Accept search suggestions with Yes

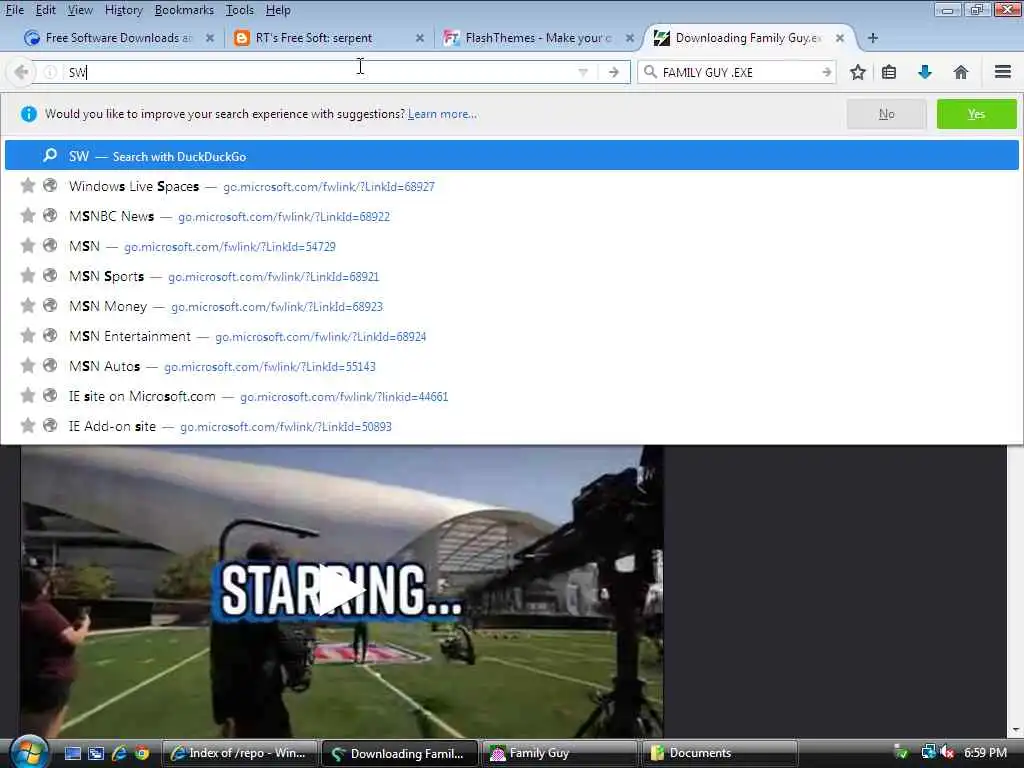point(976,114)
